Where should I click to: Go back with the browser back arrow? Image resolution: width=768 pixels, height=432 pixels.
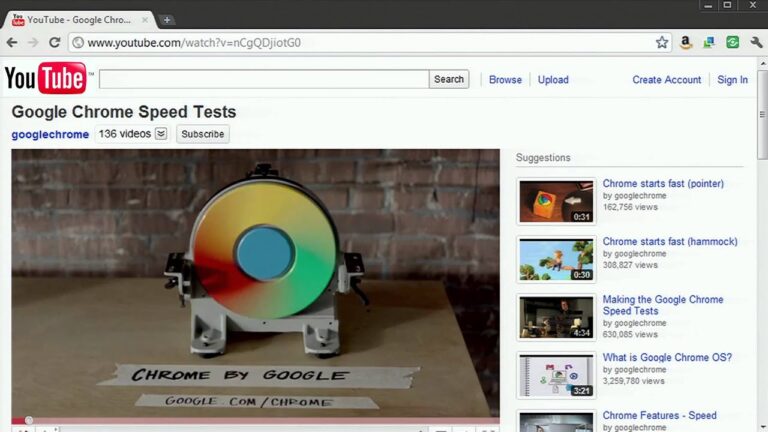coord(12,43)
